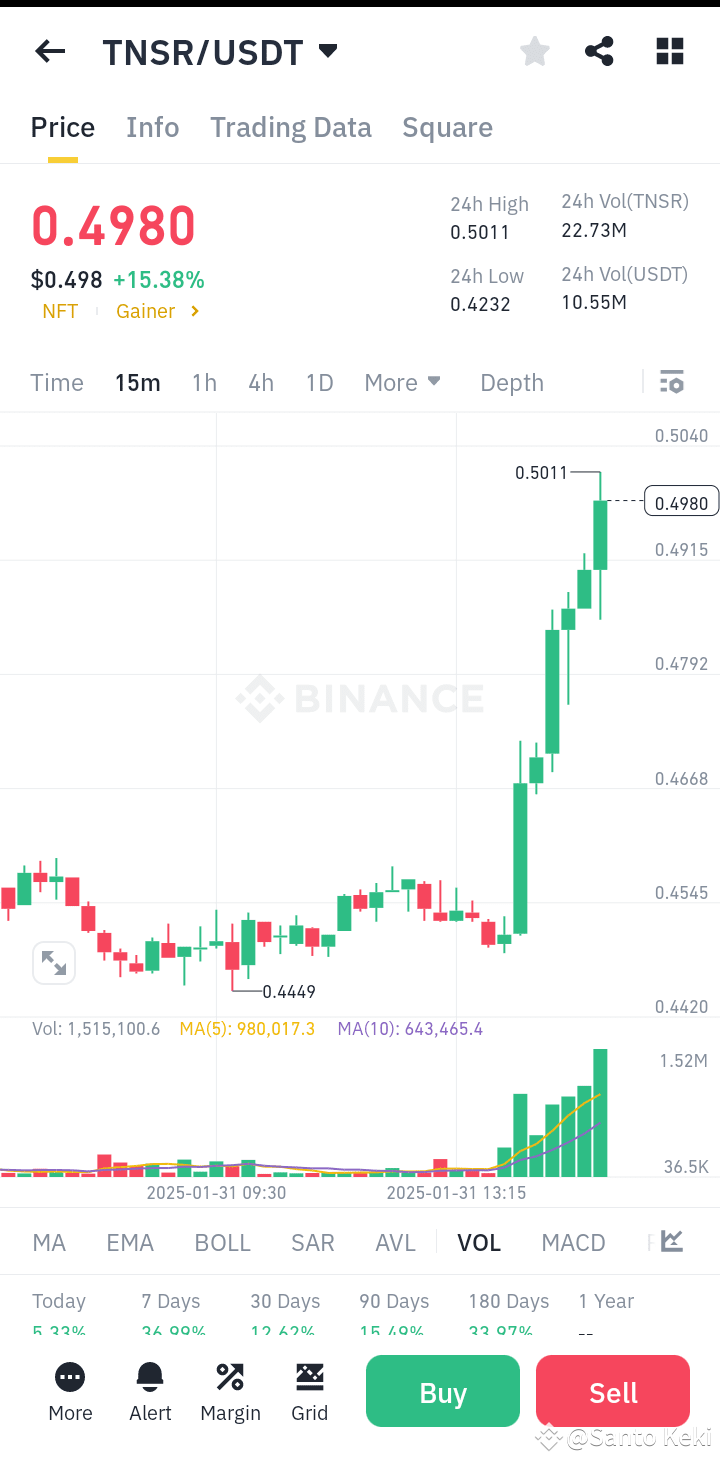Open Margin trading via the Margin icon

pos(230,1390)
